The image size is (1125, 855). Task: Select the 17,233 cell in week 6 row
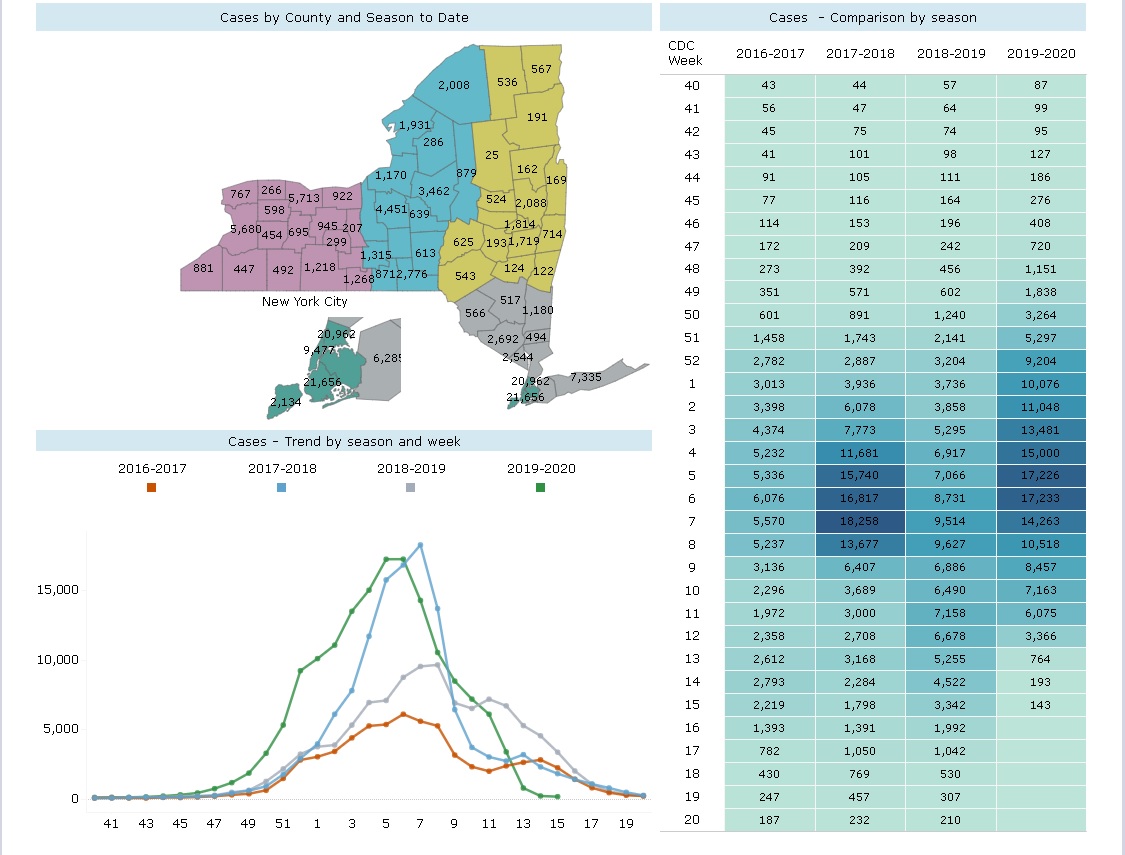coord(1041,499)
